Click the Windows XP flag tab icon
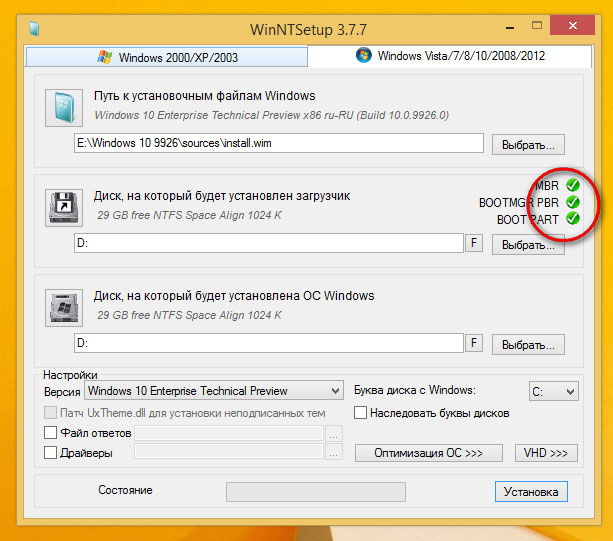The image size is (613, 541). point(104,57)
